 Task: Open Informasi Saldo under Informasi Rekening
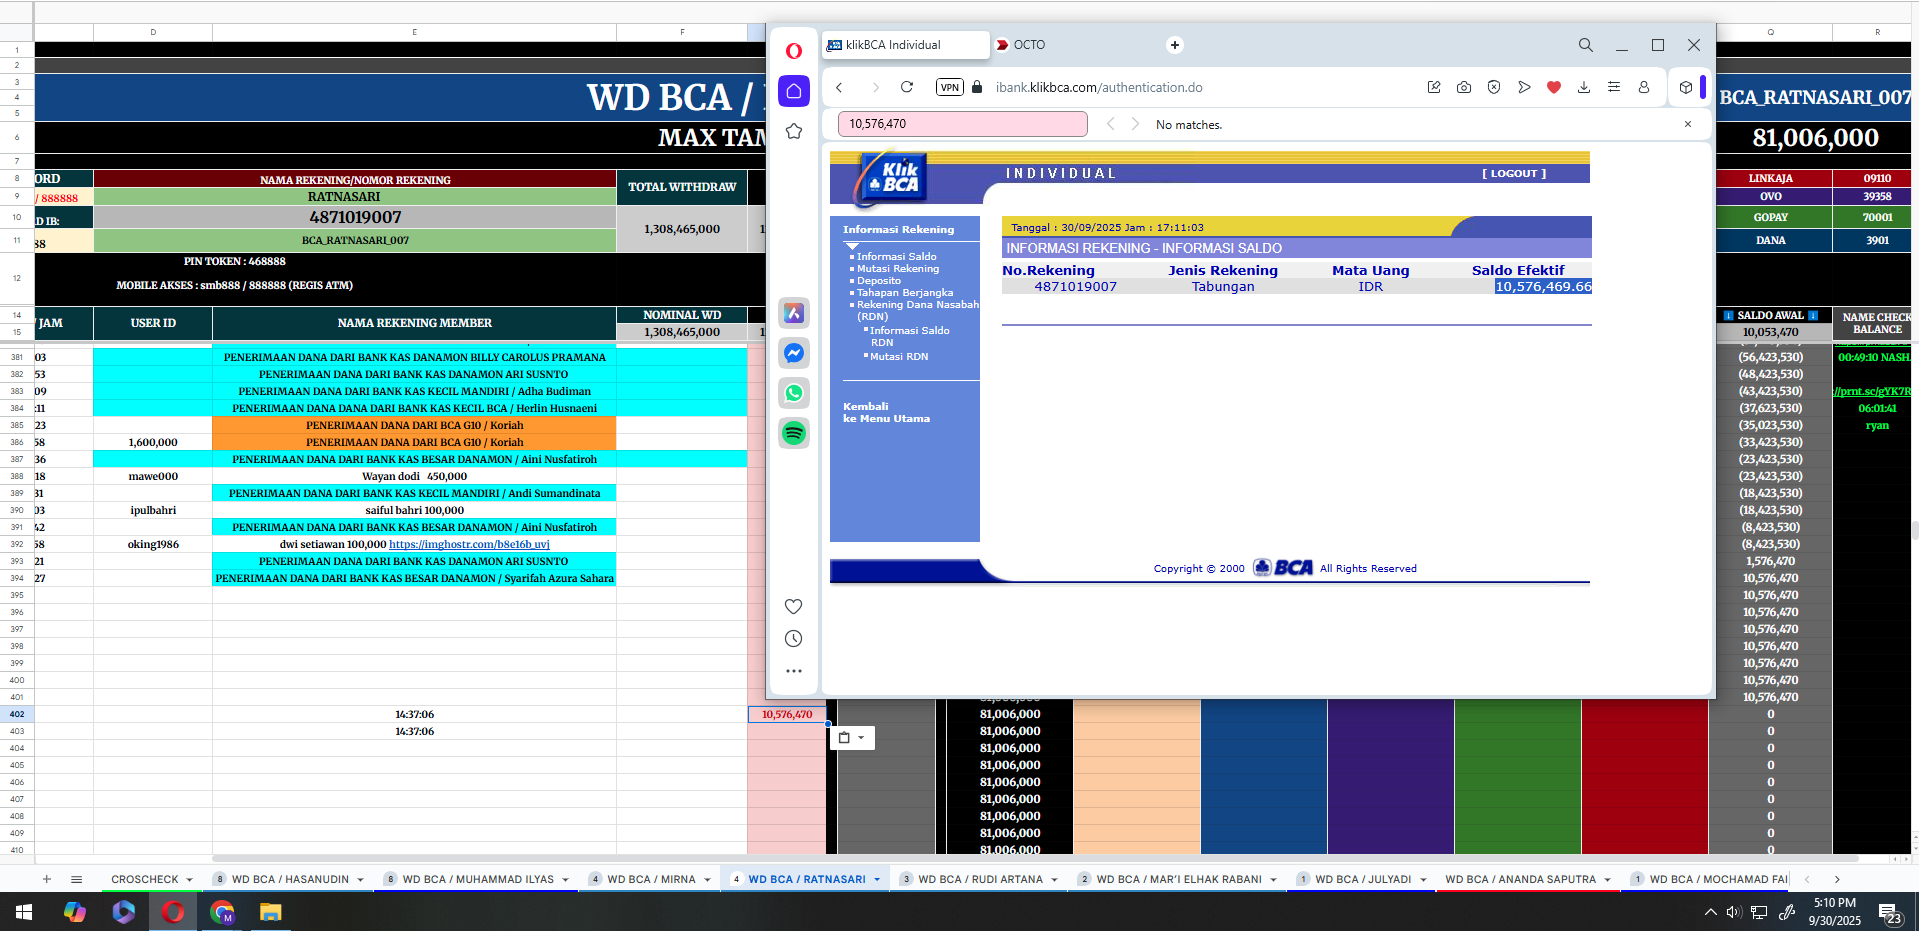click(896, 256)
